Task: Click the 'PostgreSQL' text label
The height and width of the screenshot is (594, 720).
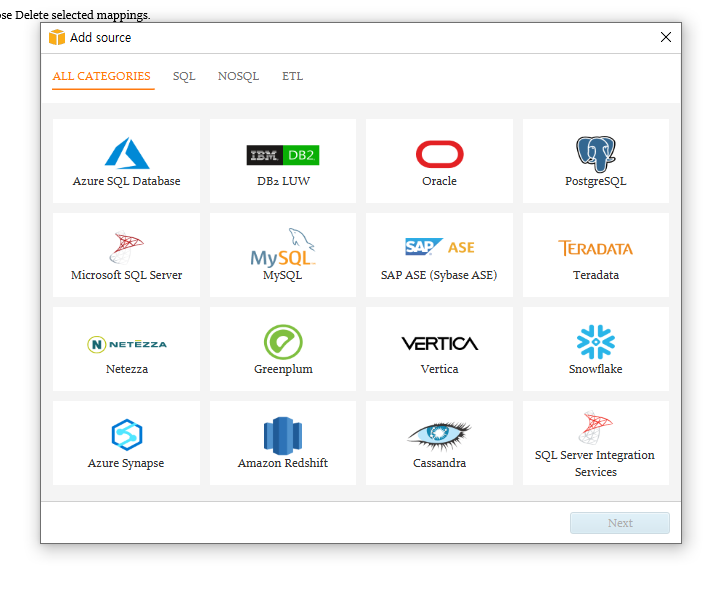Action: 596,182
